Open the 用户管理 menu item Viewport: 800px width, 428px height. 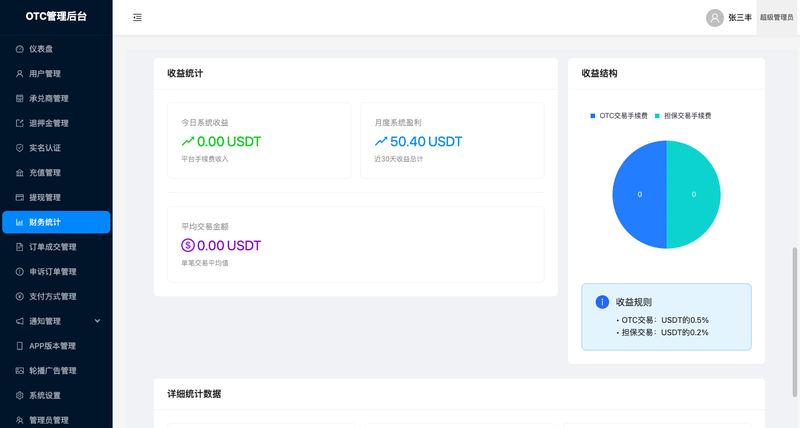(x=56, y=74)
